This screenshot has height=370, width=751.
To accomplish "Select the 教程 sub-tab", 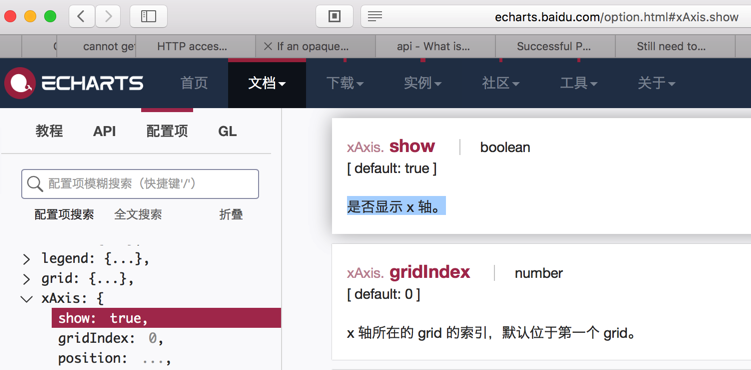I will (x=49, y=131).
